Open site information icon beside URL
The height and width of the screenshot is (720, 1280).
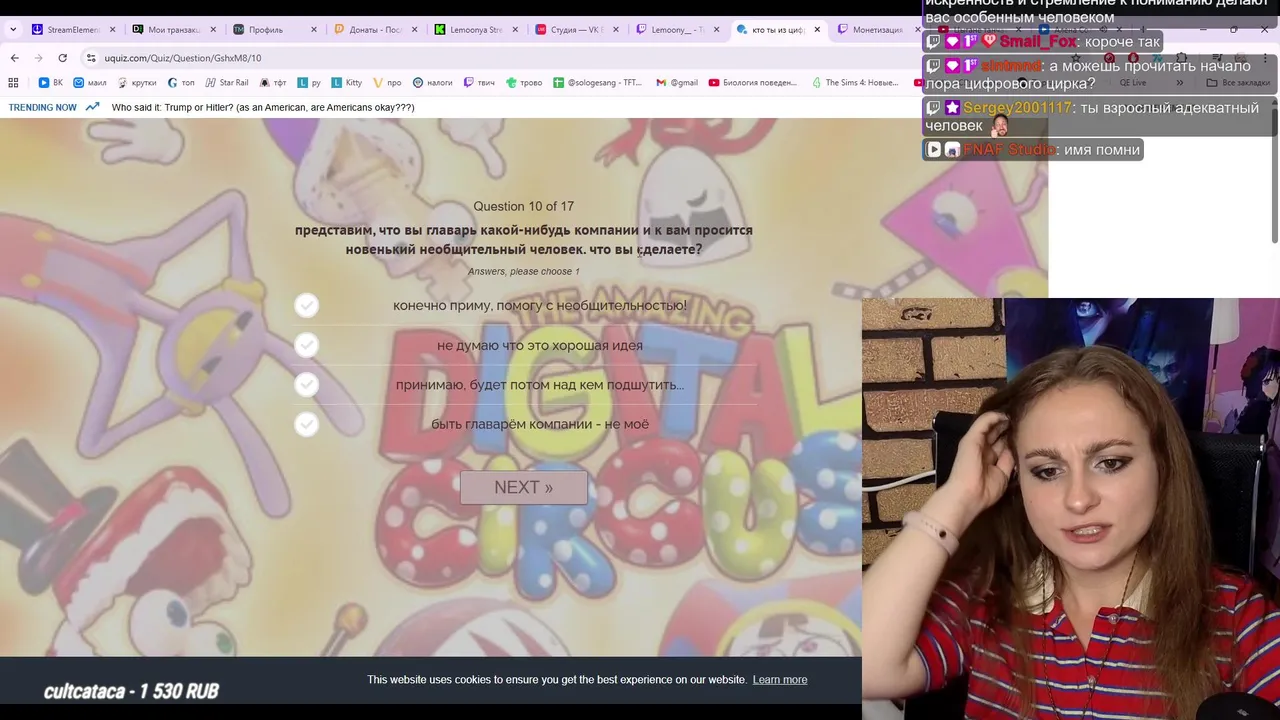click(91, 58)
